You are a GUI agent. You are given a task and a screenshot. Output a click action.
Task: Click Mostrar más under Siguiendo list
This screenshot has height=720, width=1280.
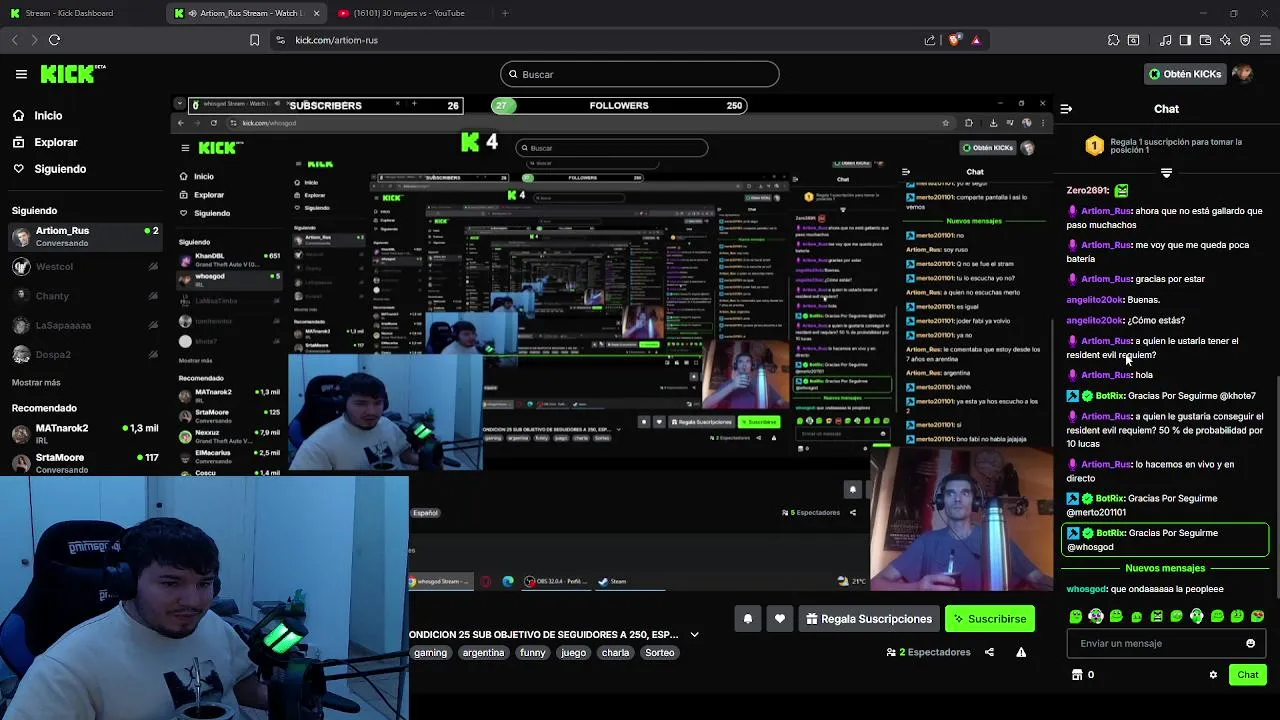coord(36,382)
